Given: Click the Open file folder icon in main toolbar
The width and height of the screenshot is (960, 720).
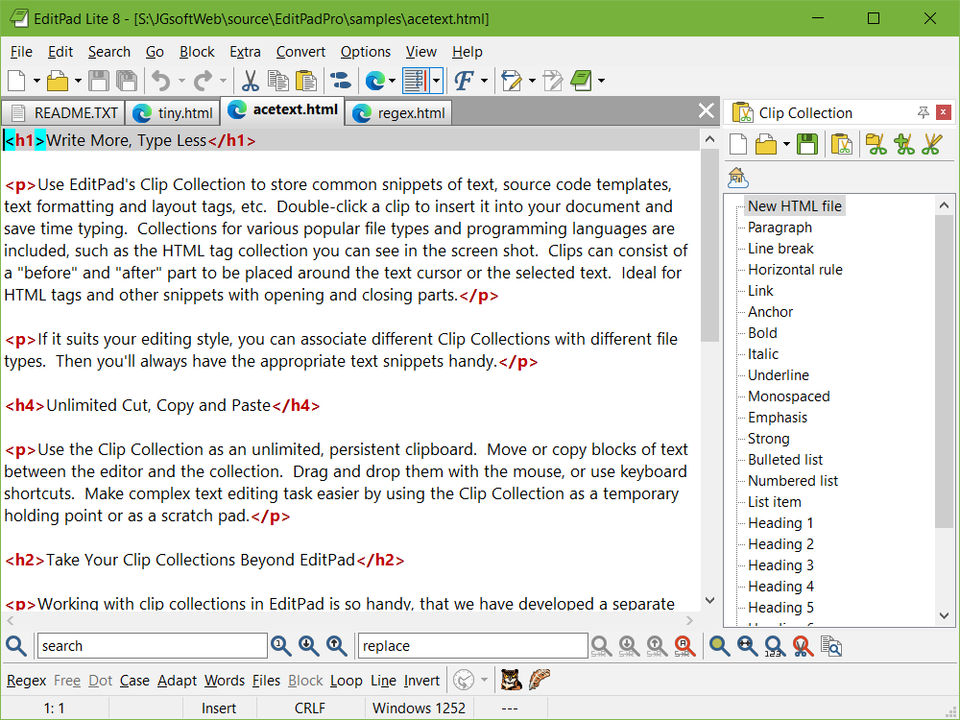Looking at the screenshot, I should [58, 80].
